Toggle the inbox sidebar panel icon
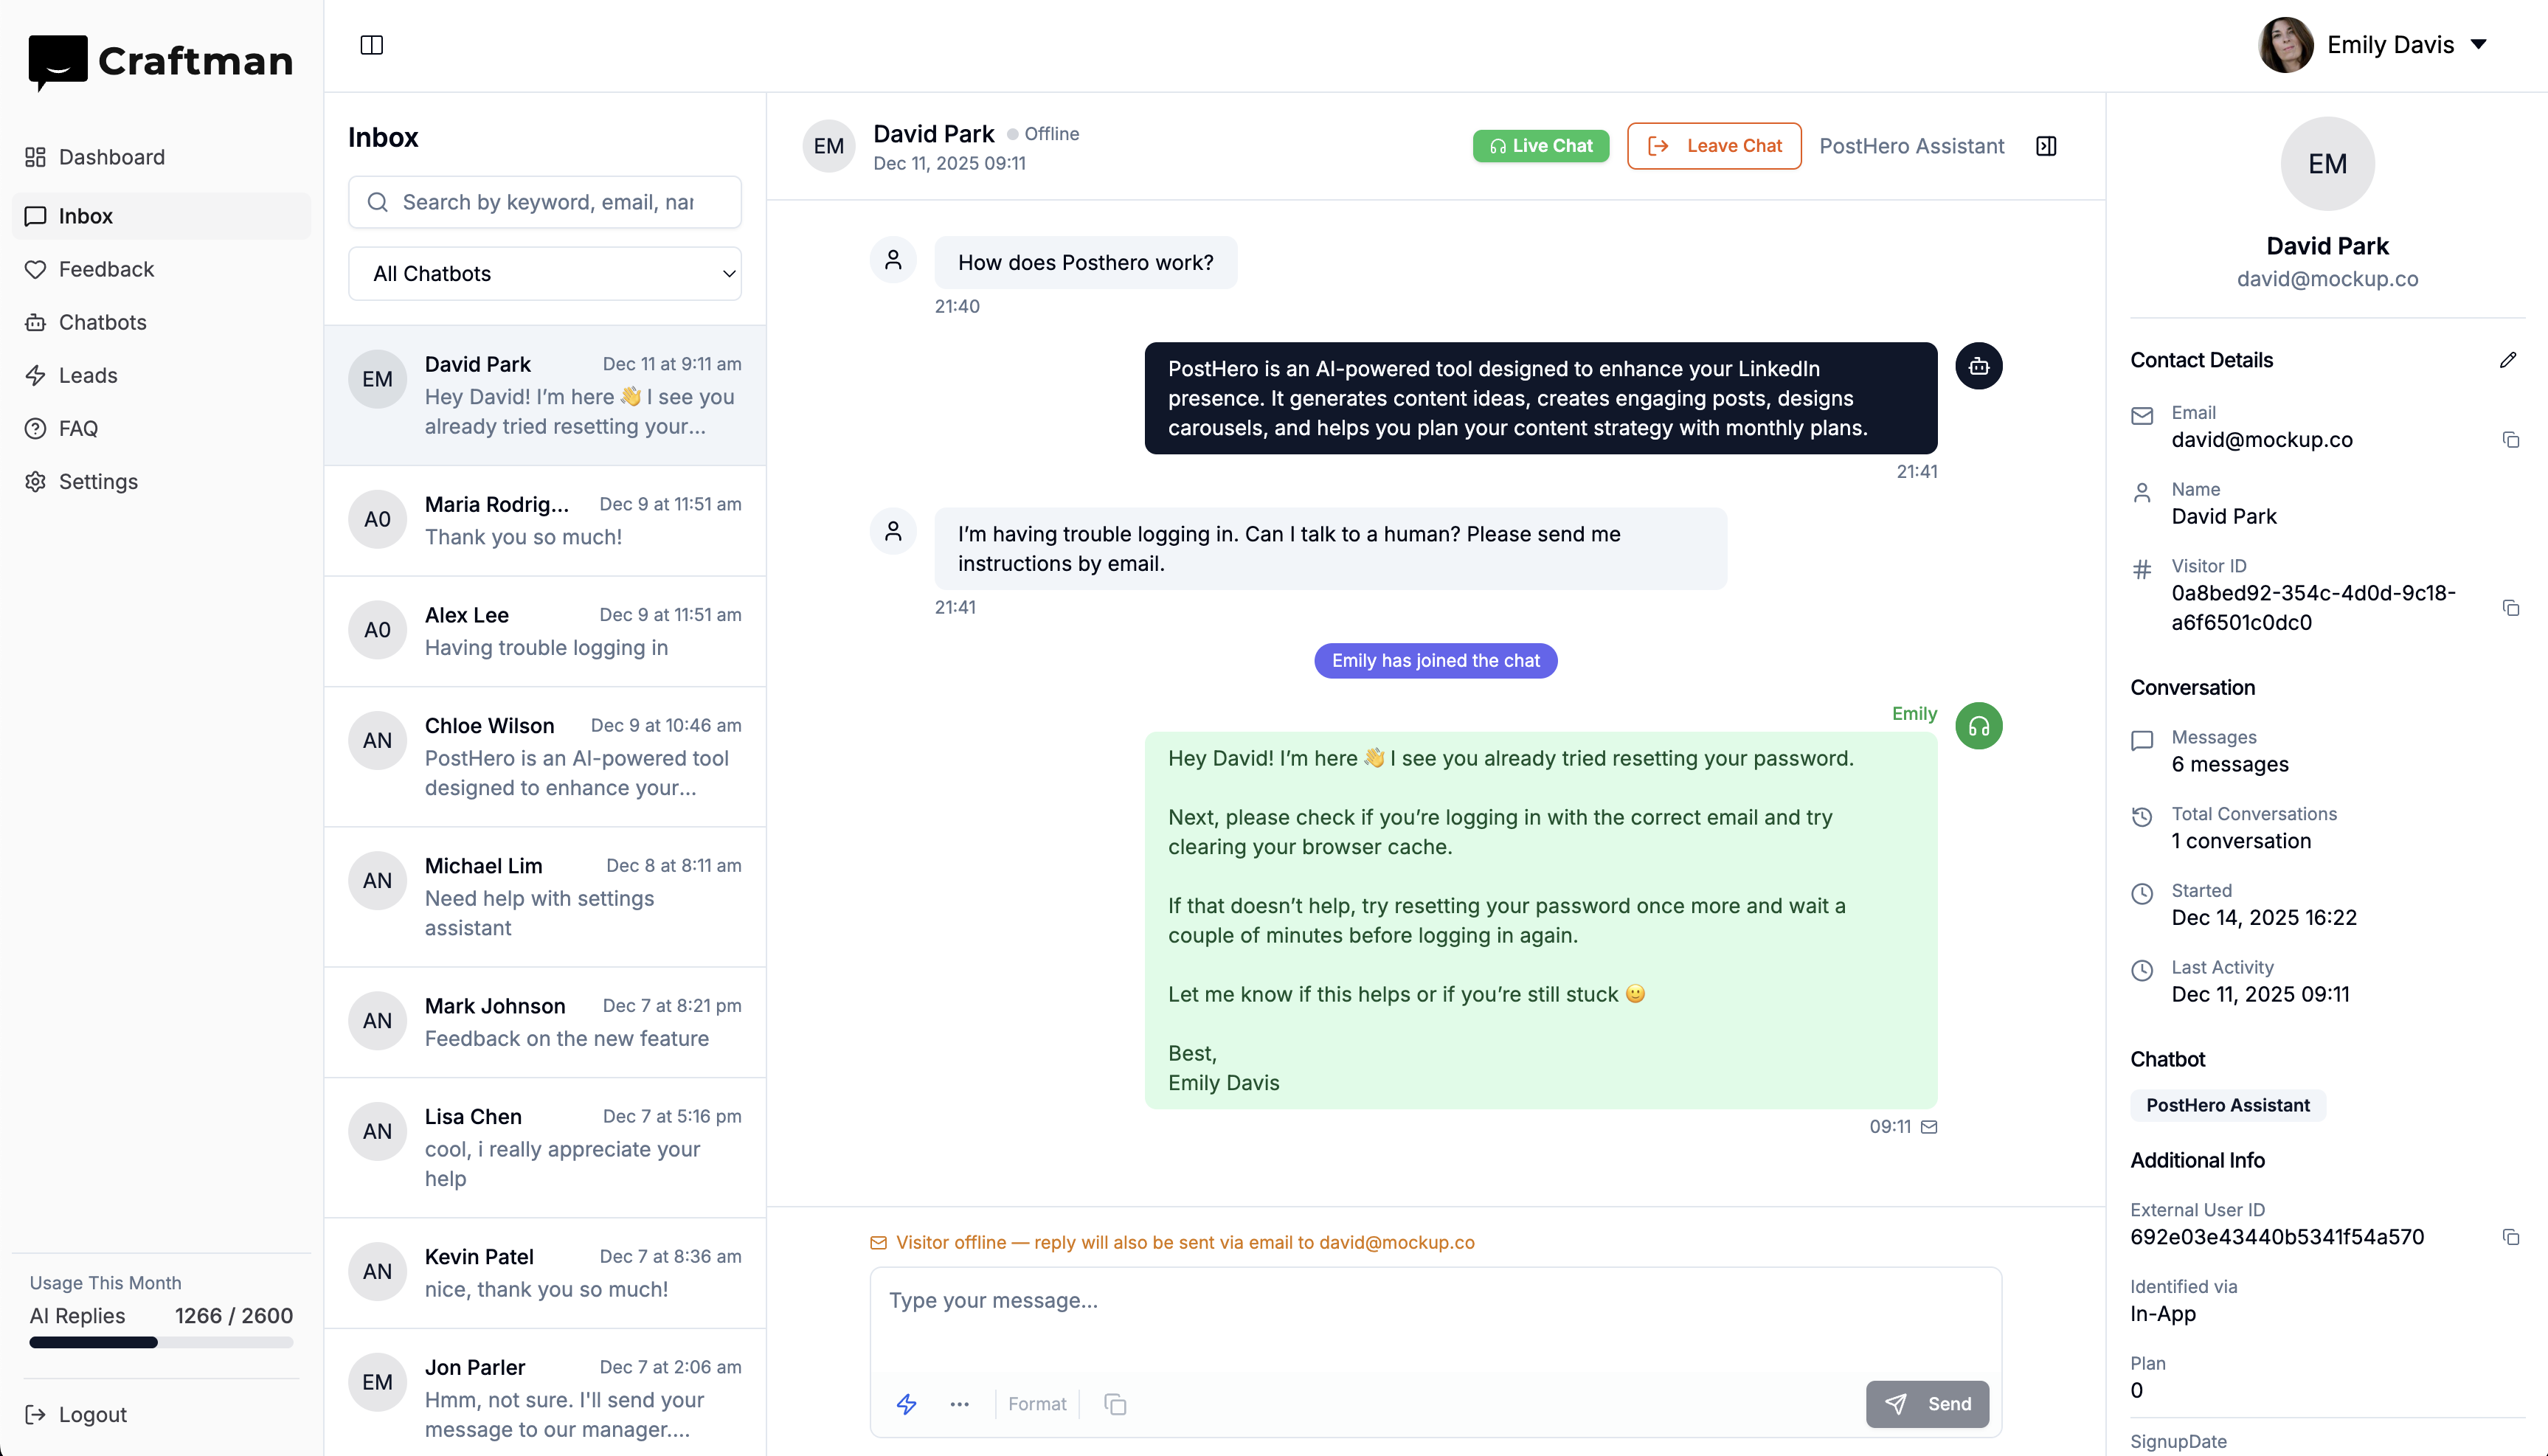2548x1456 pixels. click(371, 45)
